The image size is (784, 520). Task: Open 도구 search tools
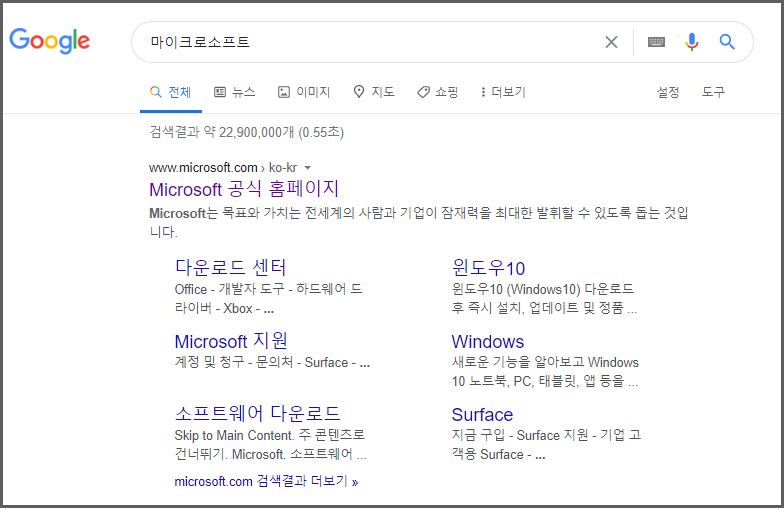713,92
